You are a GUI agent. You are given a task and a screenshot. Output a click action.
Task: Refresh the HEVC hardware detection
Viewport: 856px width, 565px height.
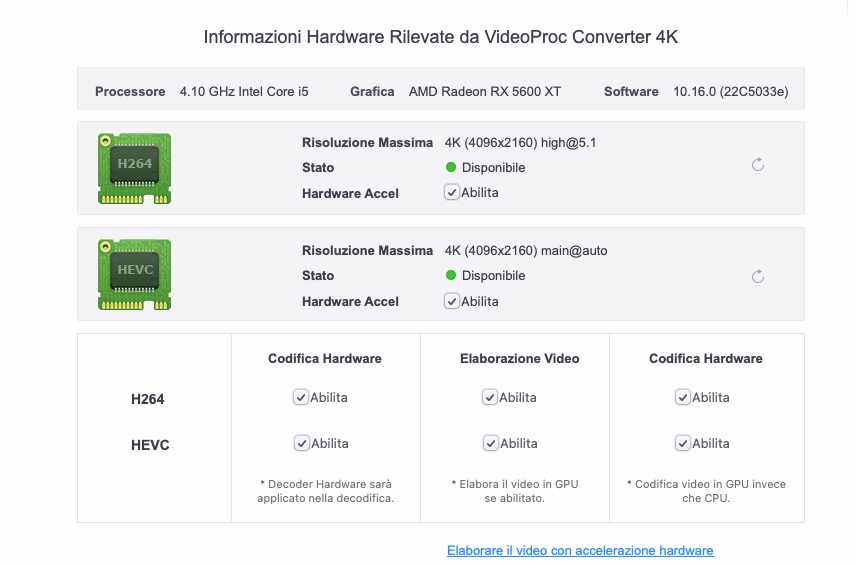click(x=758, y=276)
